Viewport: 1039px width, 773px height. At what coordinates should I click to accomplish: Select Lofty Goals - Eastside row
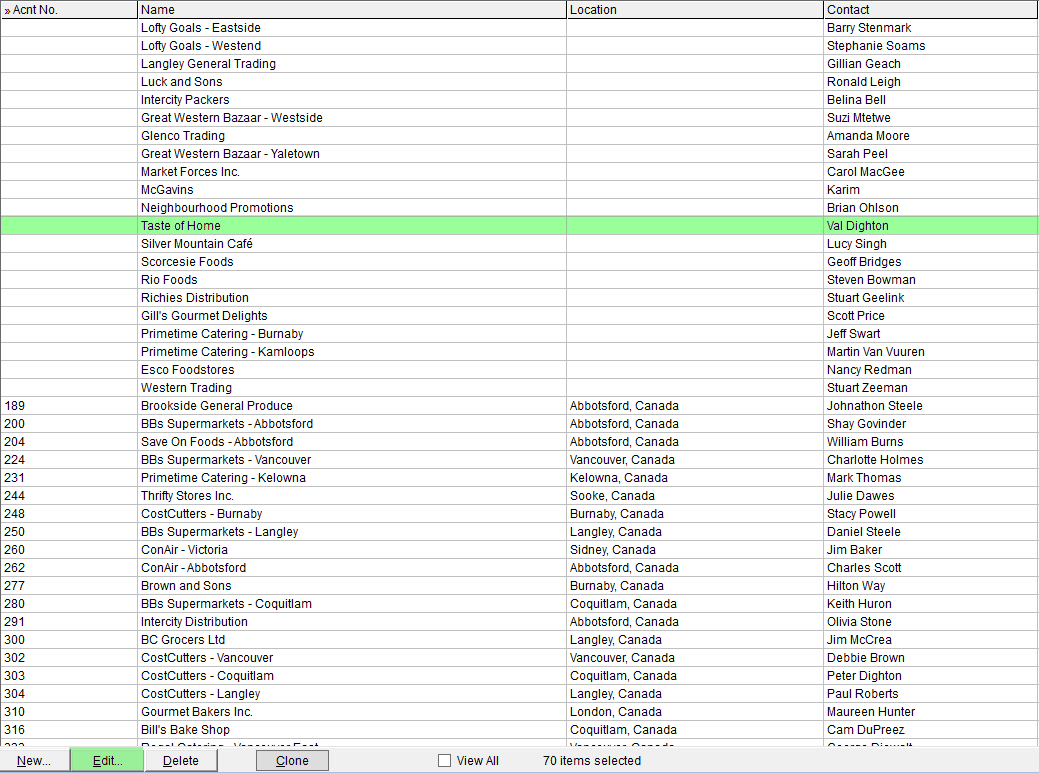pos(520,28)
